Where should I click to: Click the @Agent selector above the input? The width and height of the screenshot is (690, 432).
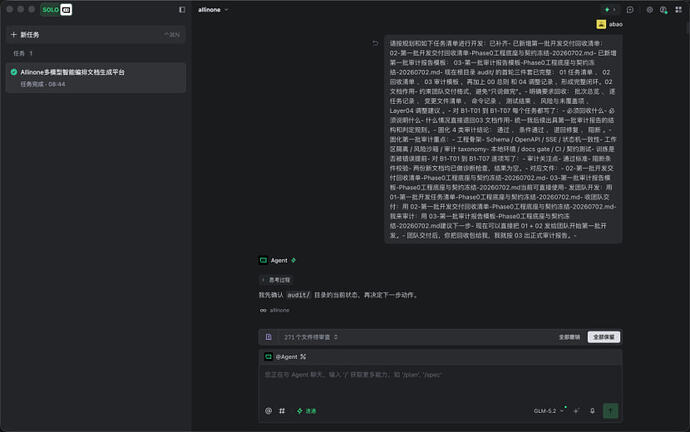285,357
